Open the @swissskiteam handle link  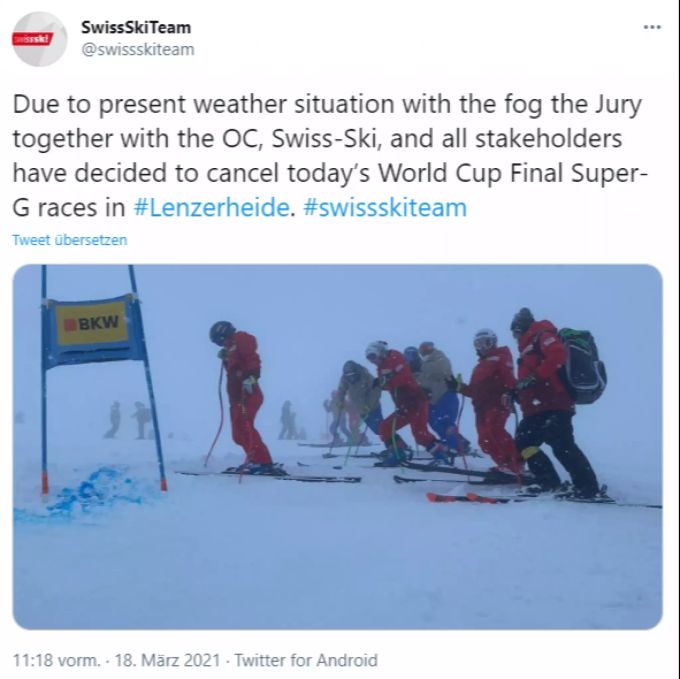137,49
